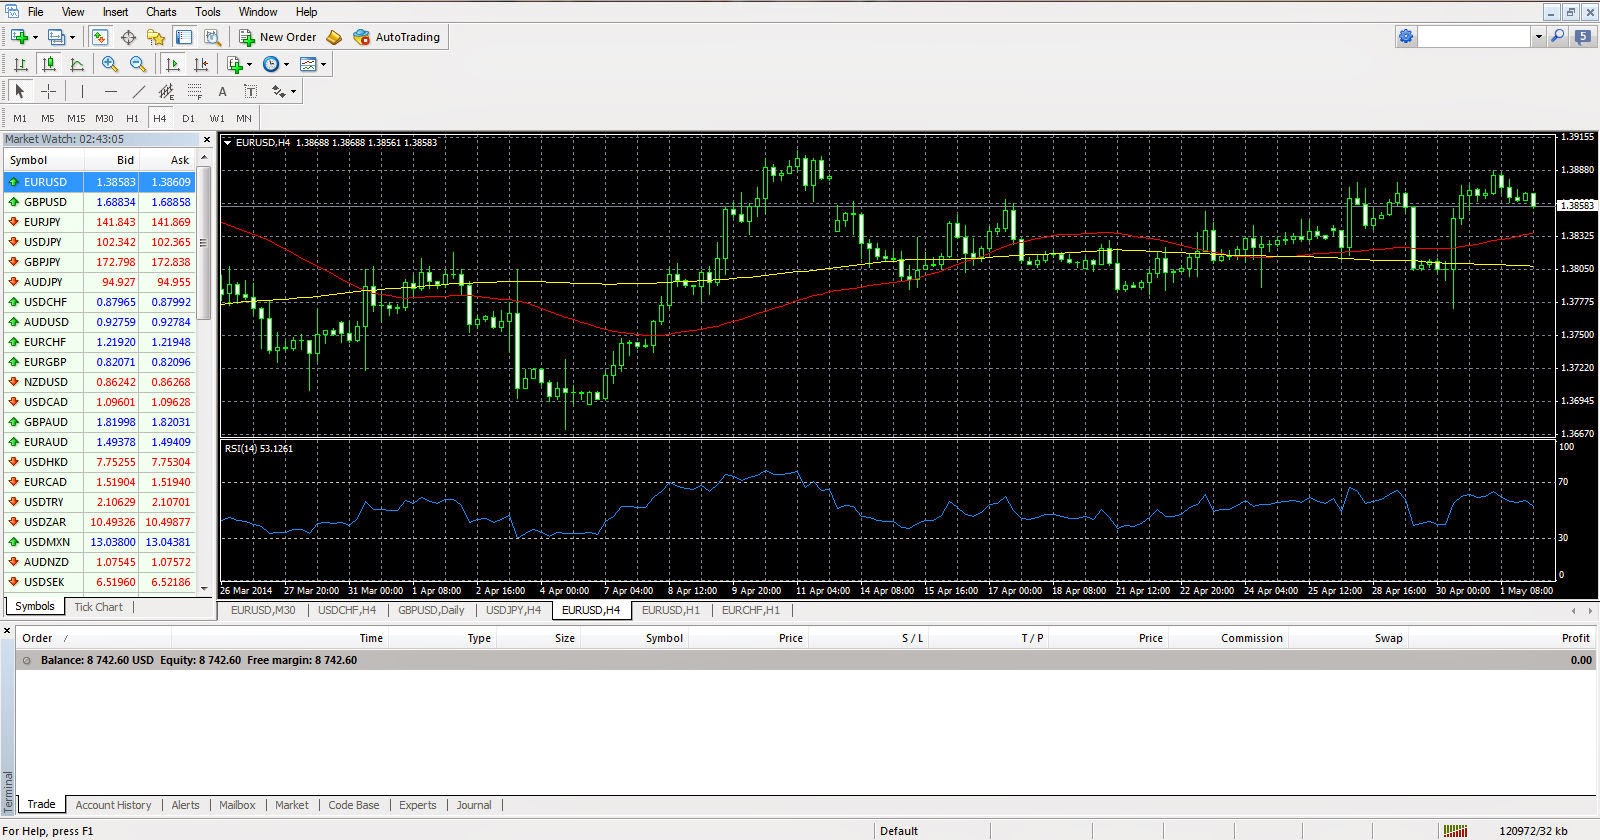This screenshot has width=1600, height=840.
Task: Open the Charts menu
Action: coord(161,12)
